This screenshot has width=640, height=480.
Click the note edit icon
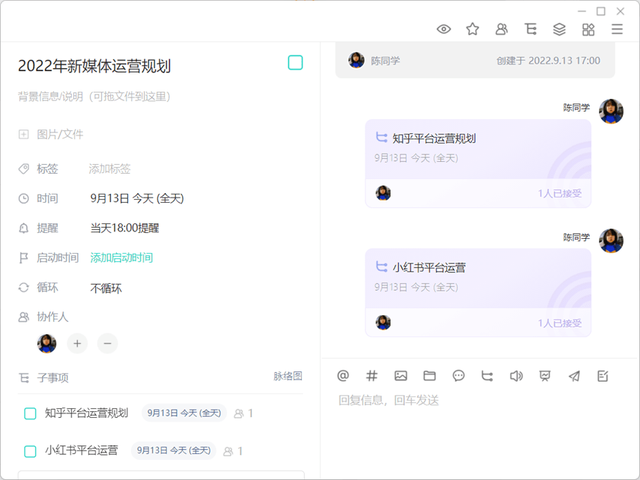(603, 376)
